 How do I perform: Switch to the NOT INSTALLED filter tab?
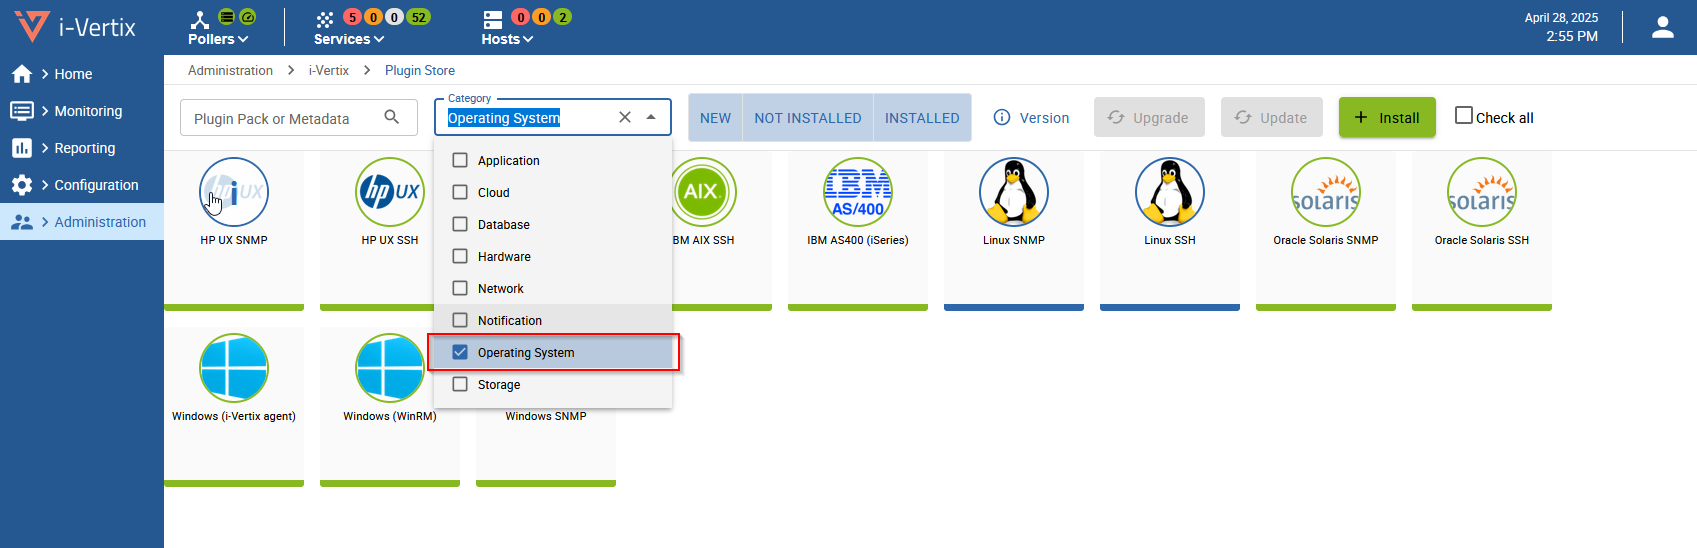808,118
